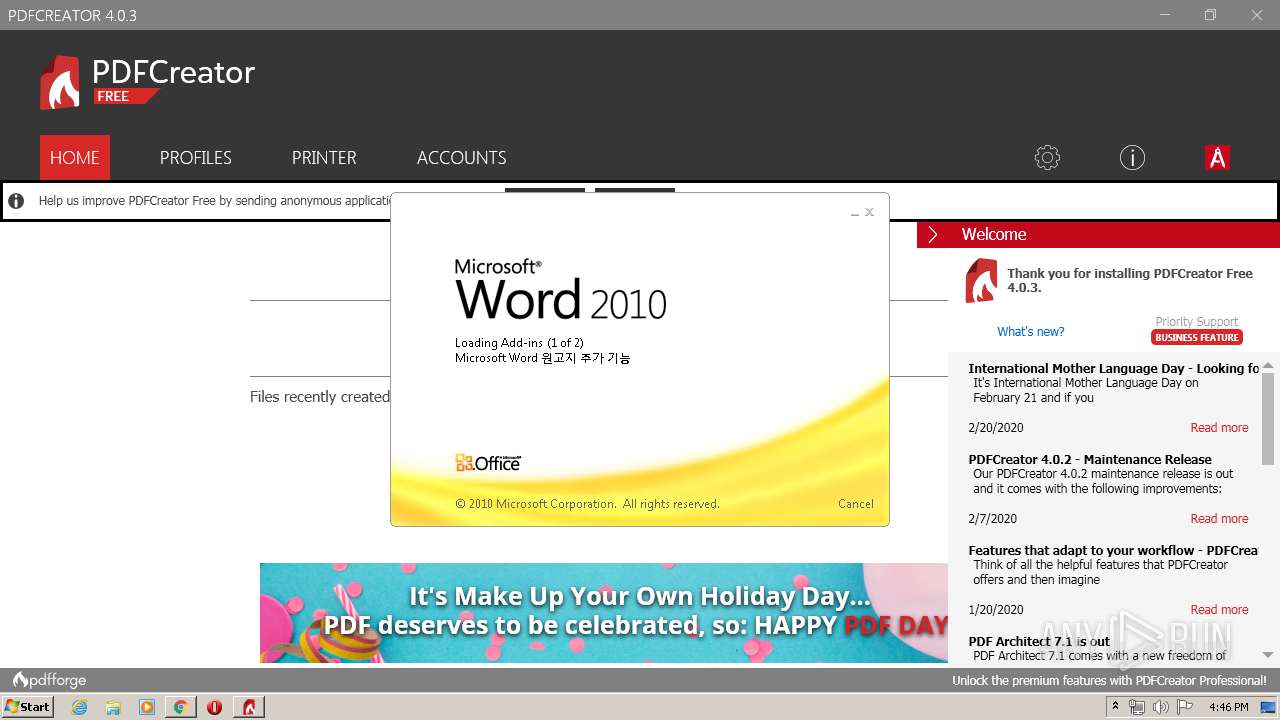Open Google Chrome from taskbar
This screenshot has height=720, width=1280.
[180, 707]
